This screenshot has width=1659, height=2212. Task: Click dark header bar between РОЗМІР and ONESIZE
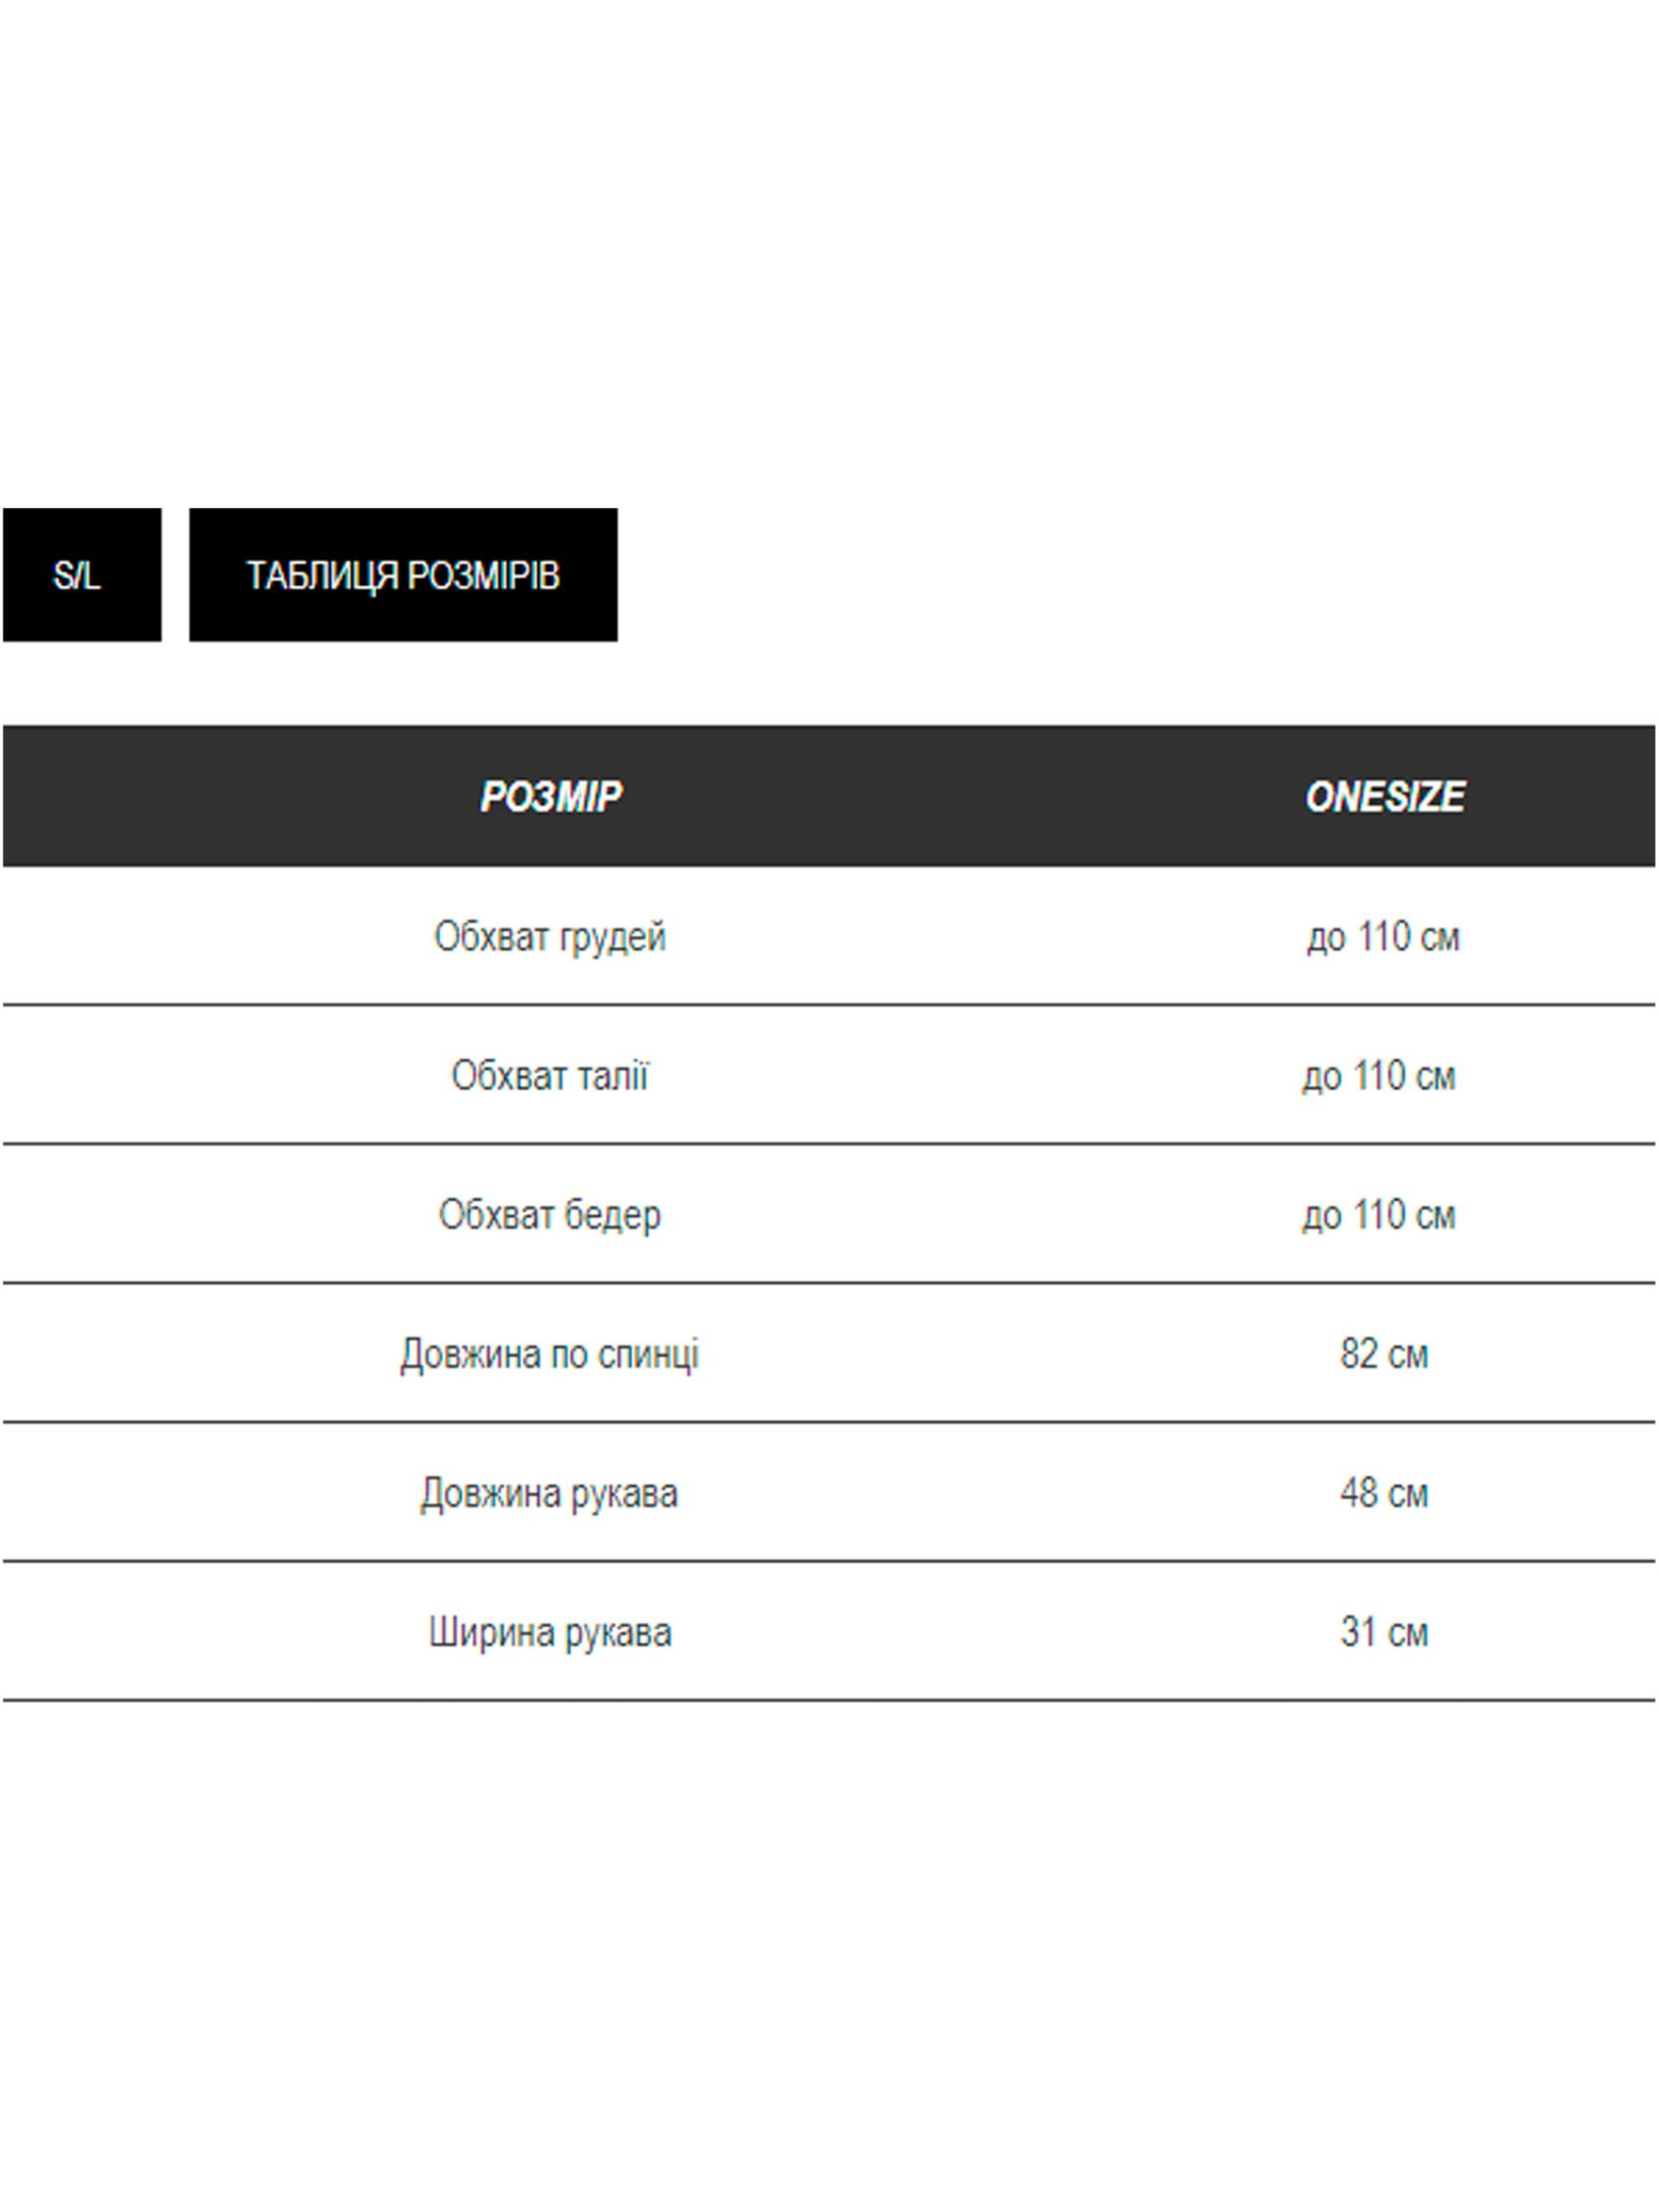[x=960, y=797]
